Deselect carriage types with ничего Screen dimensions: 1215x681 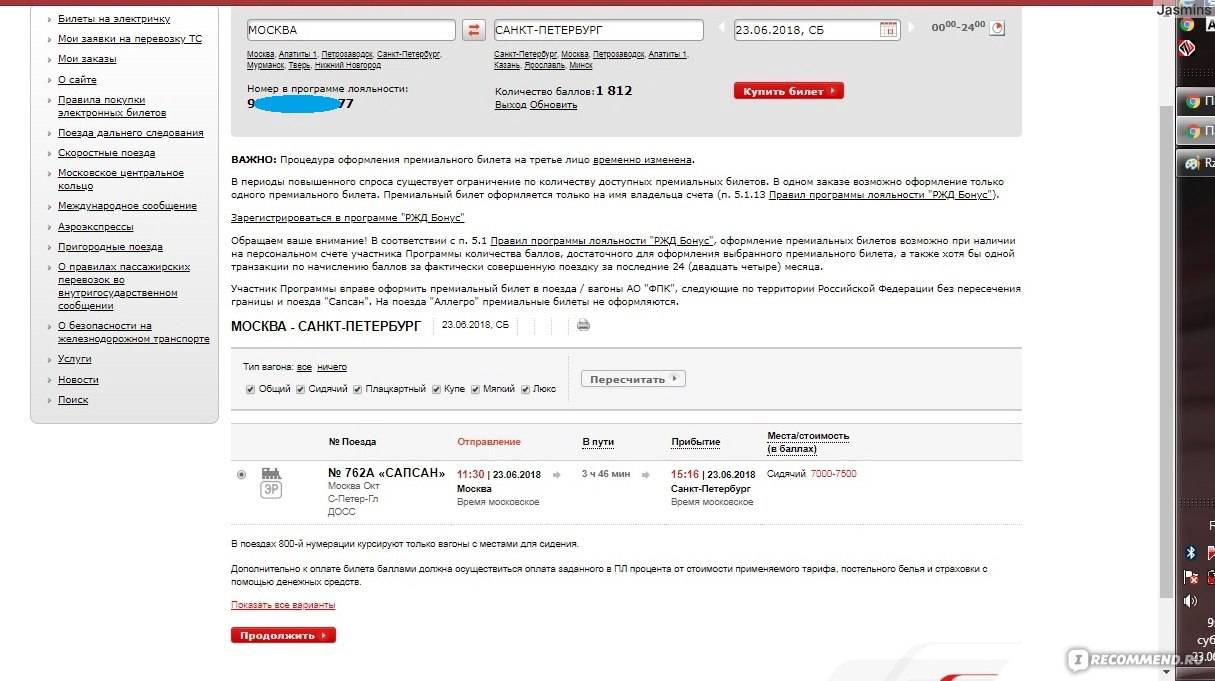[332, 367]
